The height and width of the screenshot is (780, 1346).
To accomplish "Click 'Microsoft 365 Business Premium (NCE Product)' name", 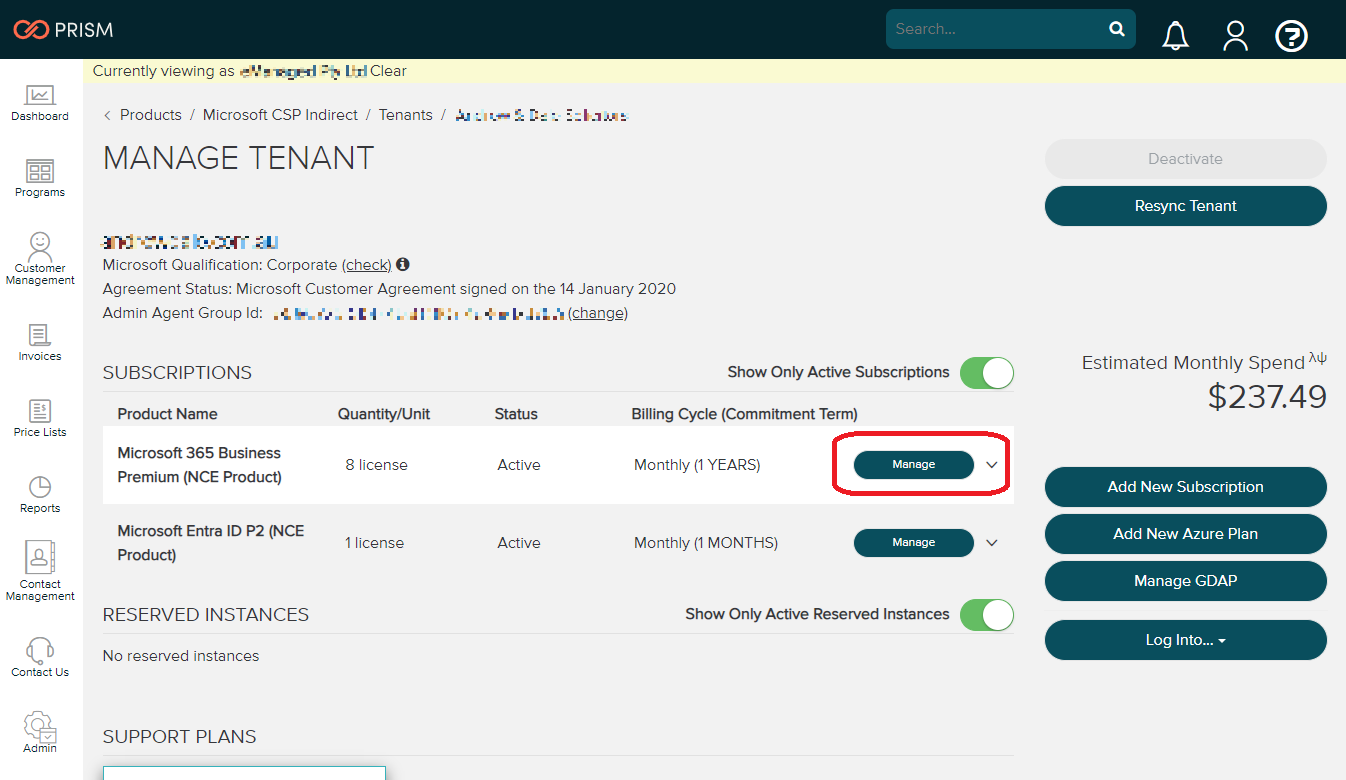I will click(200, 465).
